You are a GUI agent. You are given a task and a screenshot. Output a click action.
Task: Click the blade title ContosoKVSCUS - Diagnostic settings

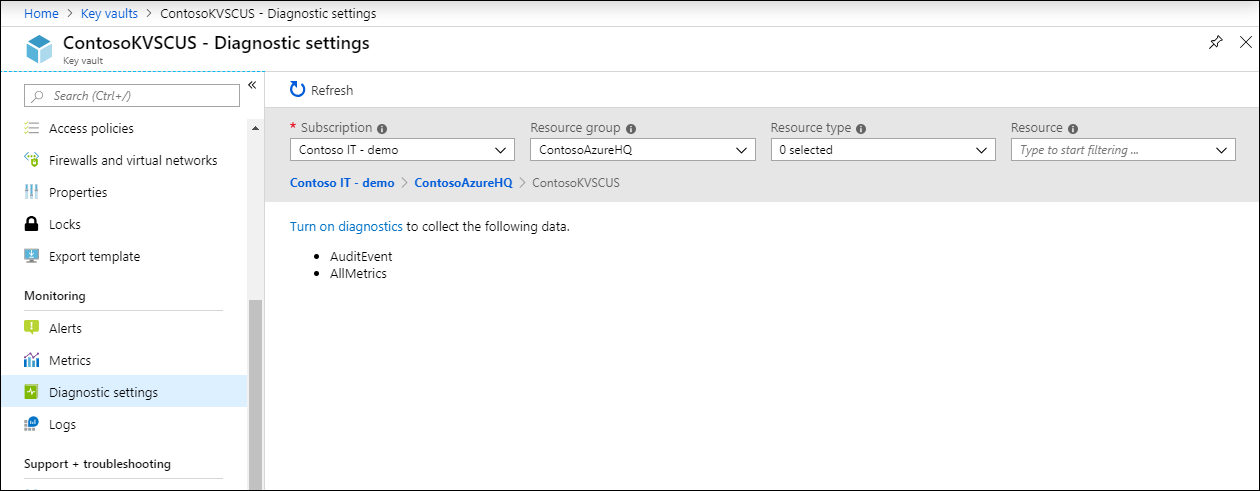216,43
